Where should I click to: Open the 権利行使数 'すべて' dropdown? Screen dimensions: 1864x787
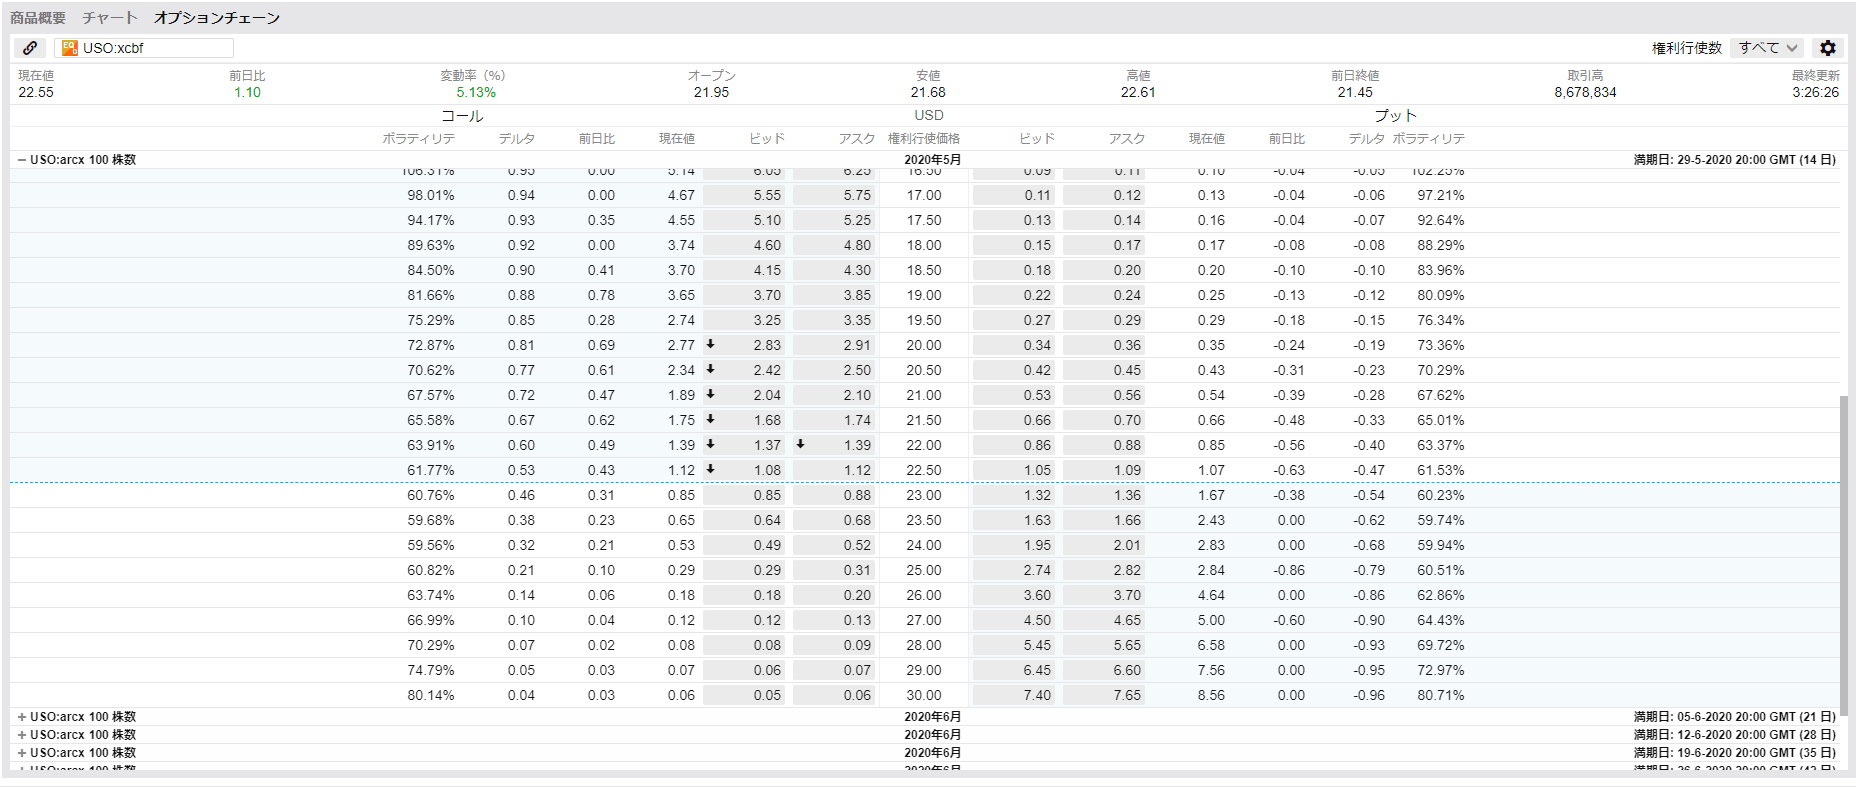(x=1767, y=48)
